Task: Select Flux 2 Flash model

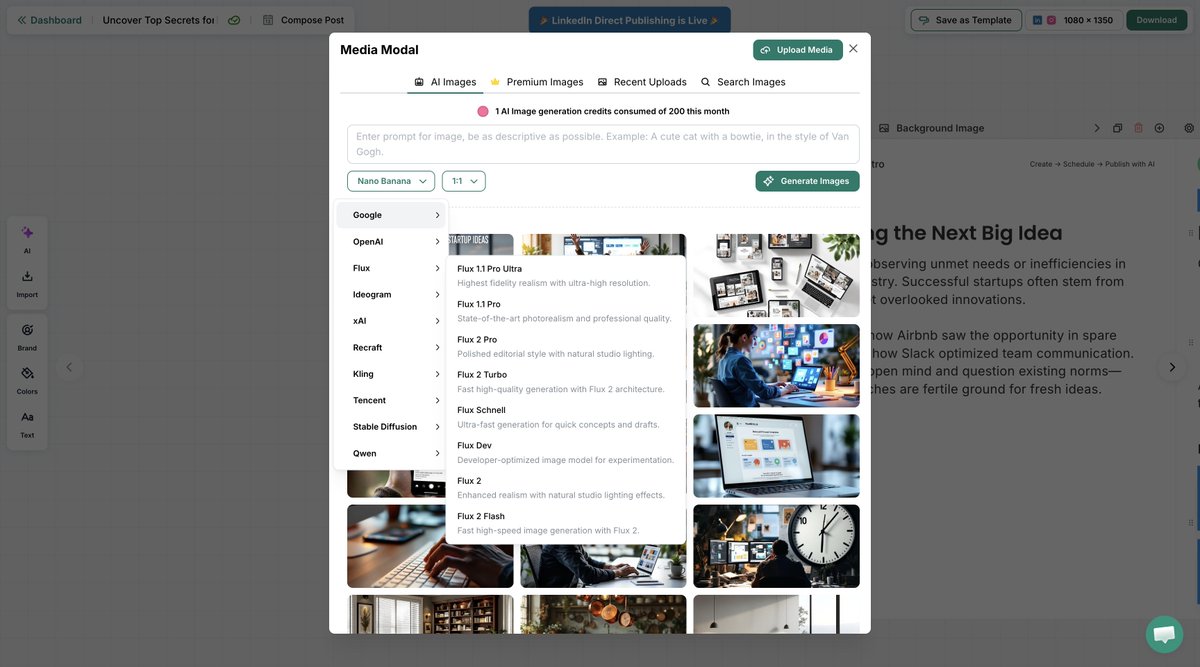Action: (566, 523)
